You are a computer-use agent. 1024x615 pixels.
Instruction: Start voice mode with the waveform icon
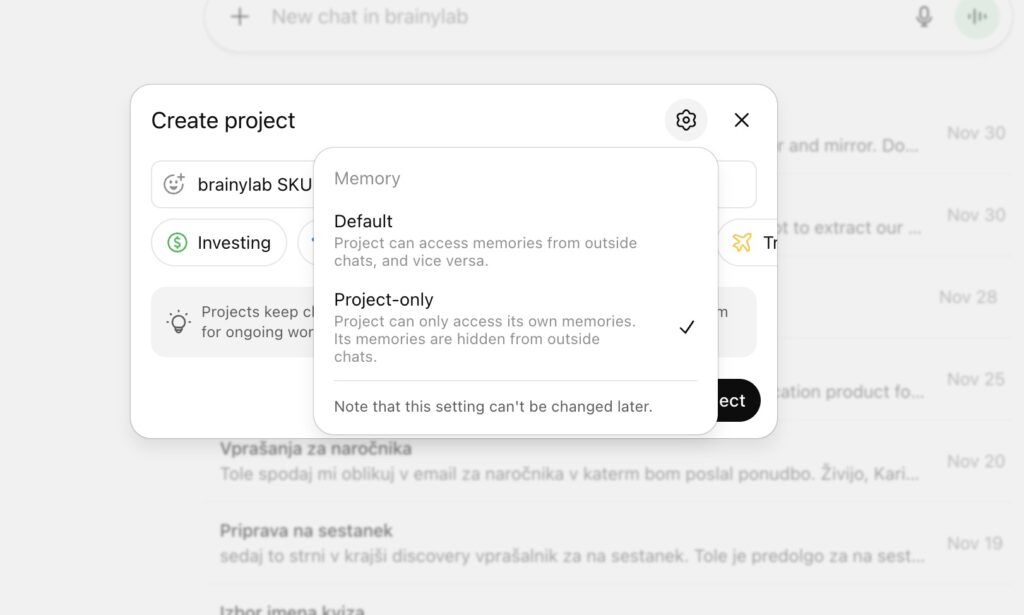point(977,17)
